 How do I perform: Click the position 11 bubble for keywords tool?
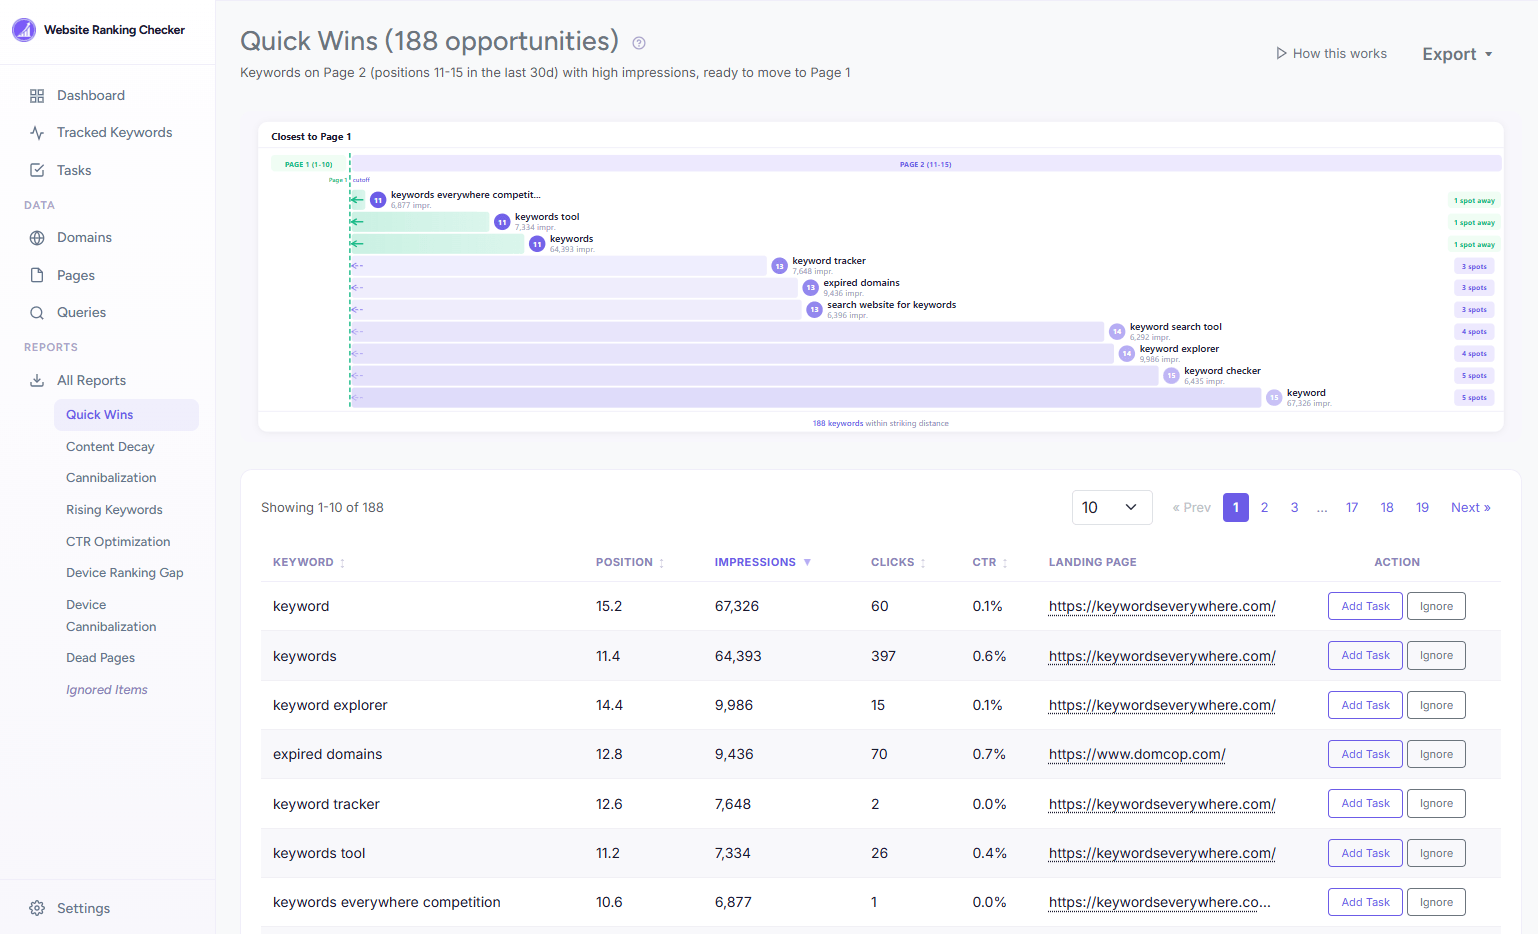tap(502, 222)
